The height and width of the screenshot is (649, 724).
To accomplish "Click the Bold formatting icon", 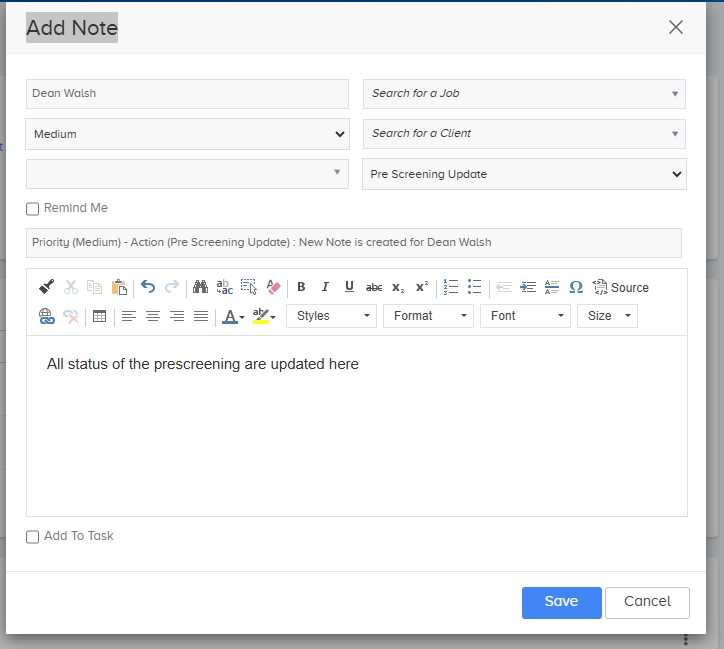I will (x=301, y=287).
